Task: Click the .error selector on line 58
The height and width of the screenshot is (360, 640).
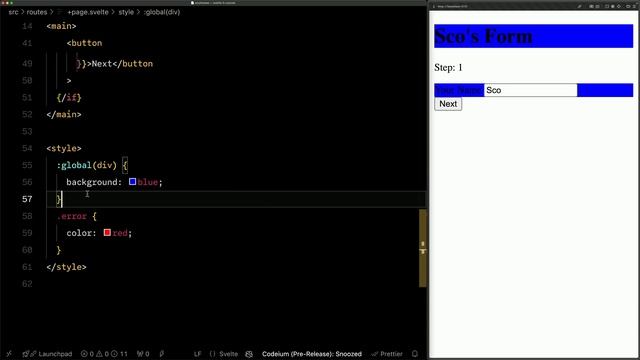Action: coord(71,216)
